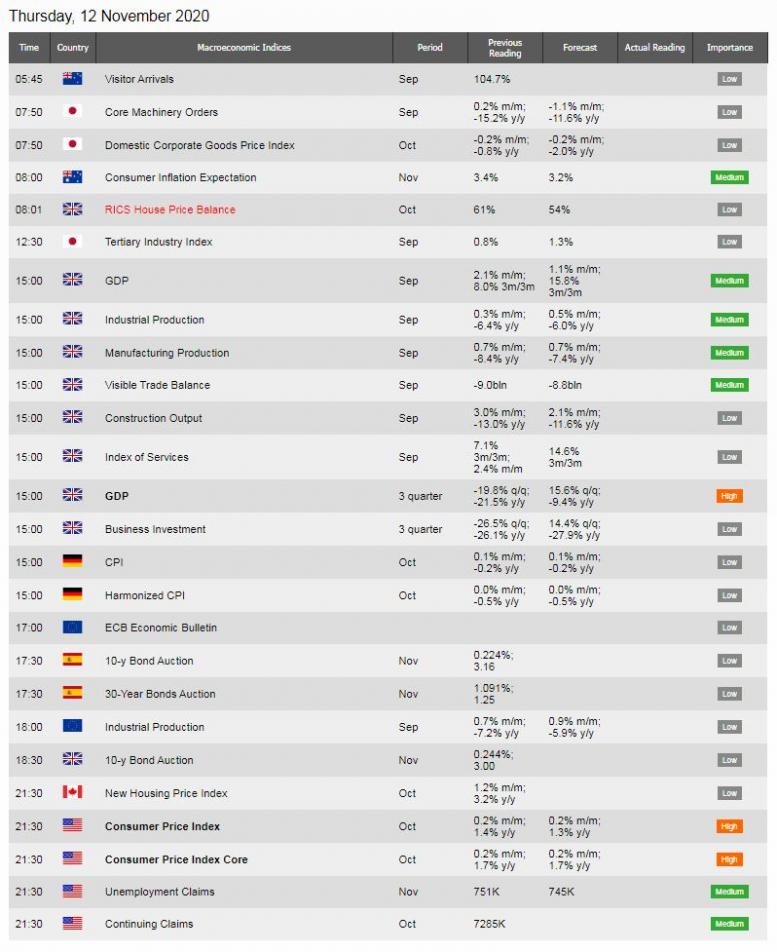Click the High importance badge for 3 quarter GDP
The width and height of the screenshot is (777, 952).
[x=729, y=496]
